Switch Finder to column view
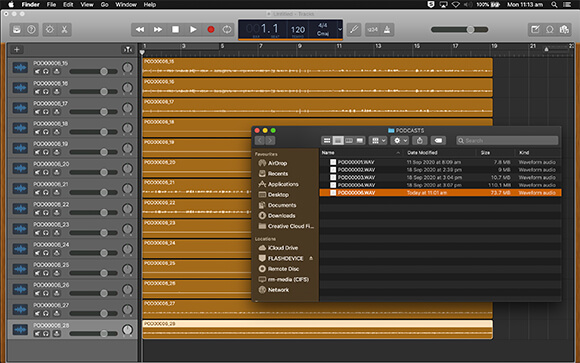Image resolution: width=580 pixels, height=363 pixels. tap(349, 141)
